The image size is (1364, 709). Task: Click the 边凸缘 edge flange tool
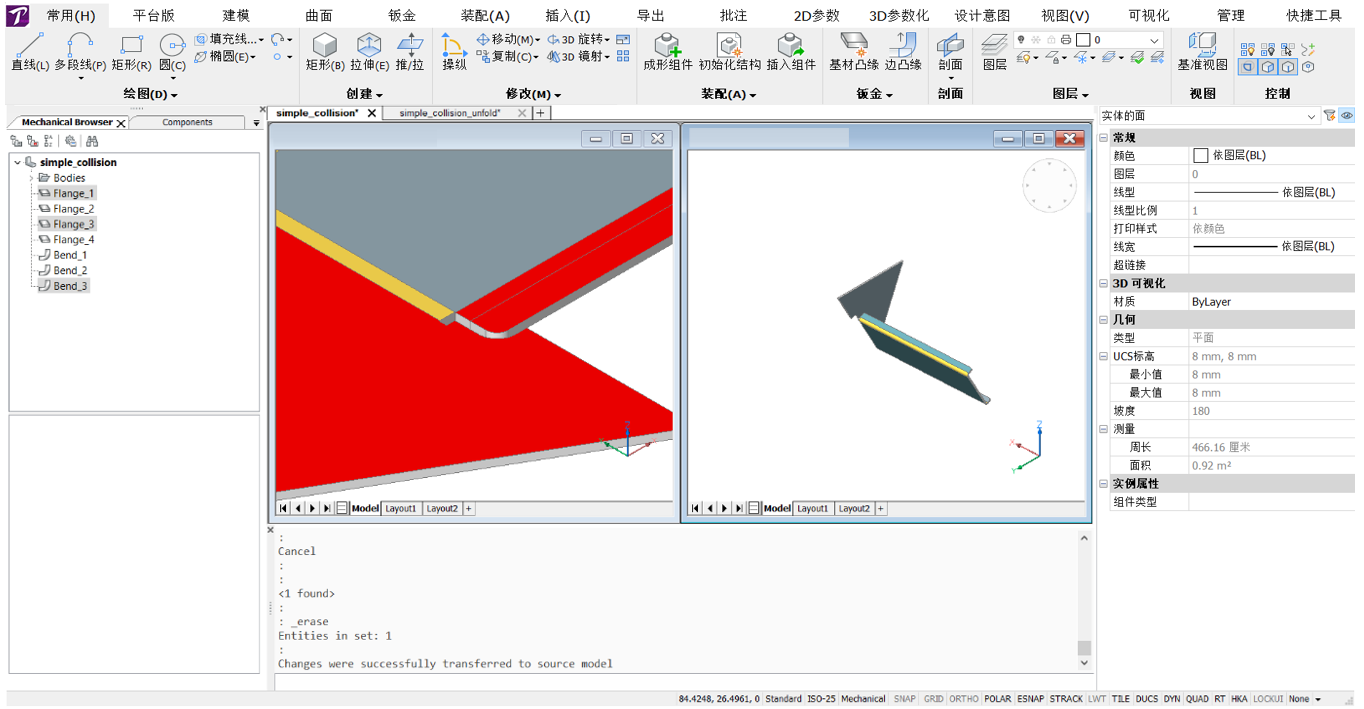click(x=903, y=52)
